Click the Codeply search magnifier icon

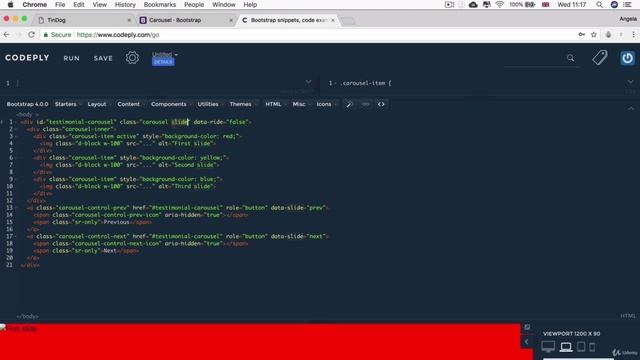coord(570,58)
